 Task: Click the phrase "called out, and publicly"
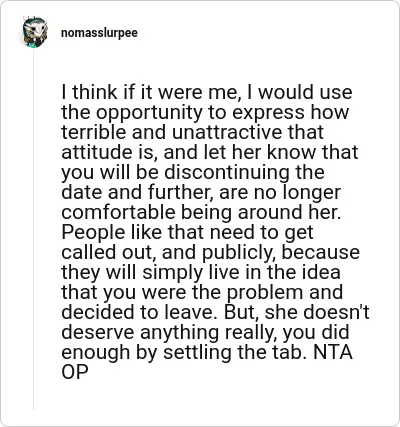point(169,252)
